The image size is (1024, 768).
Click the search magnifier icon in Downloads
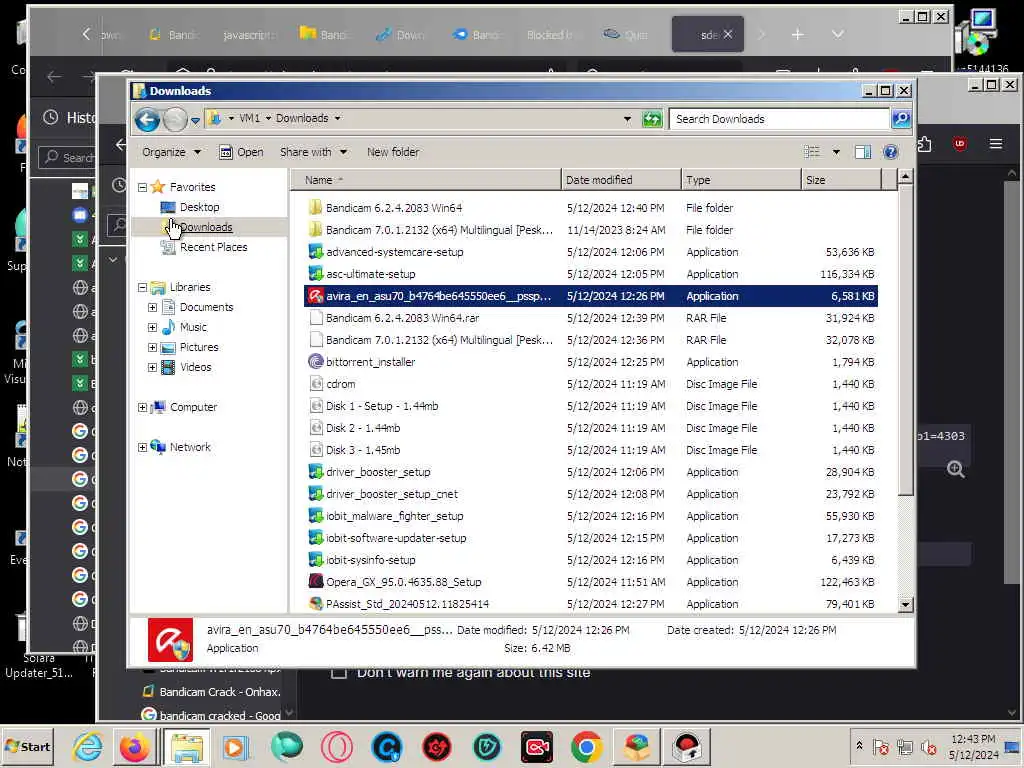coord(901,119)
